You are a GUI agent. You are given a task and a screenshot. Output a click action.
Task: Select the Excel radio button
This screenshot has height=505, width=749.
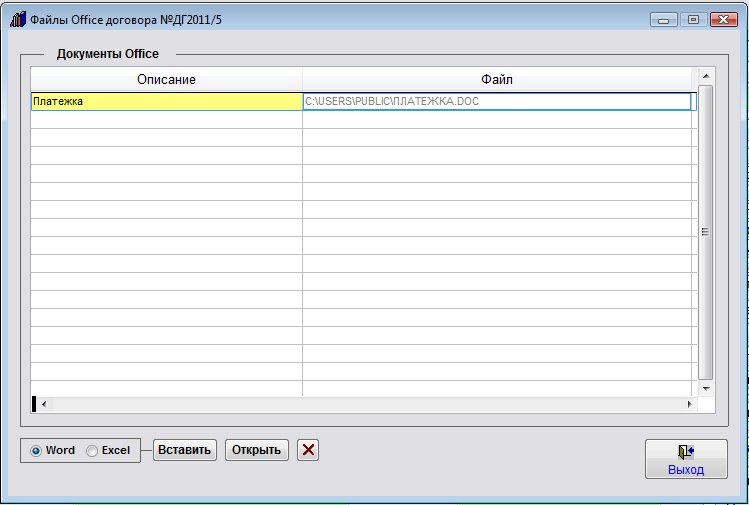point(92,451)
